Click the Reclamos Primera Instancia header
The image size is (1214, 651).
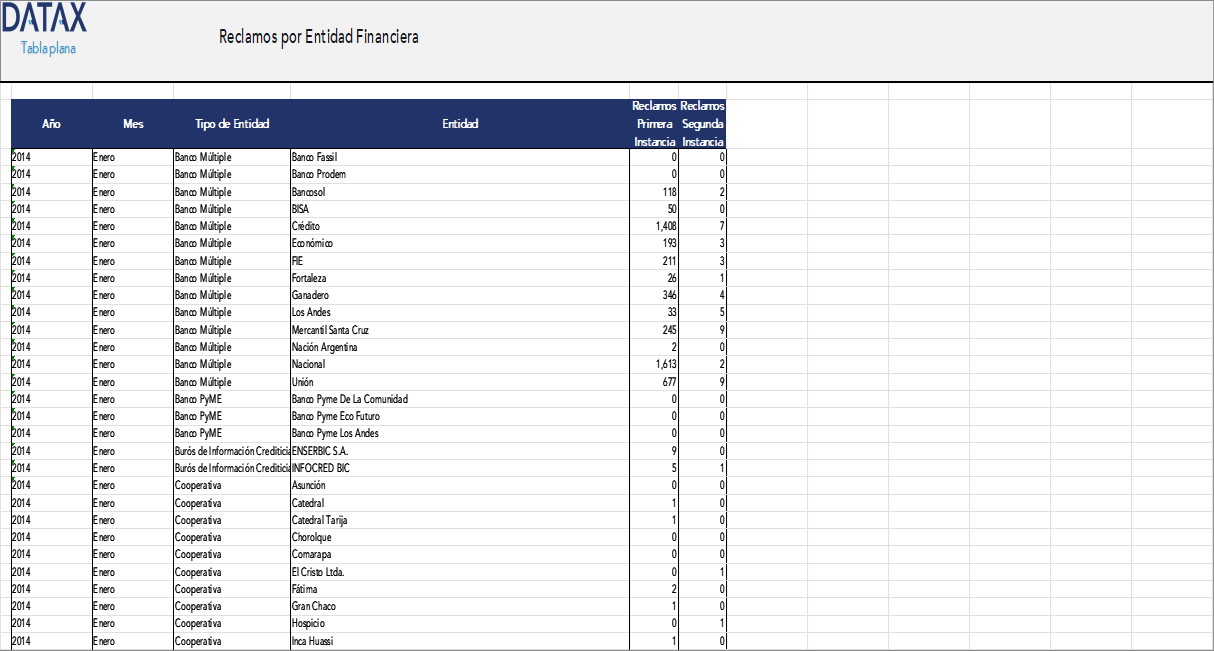[x=654, y=124]
